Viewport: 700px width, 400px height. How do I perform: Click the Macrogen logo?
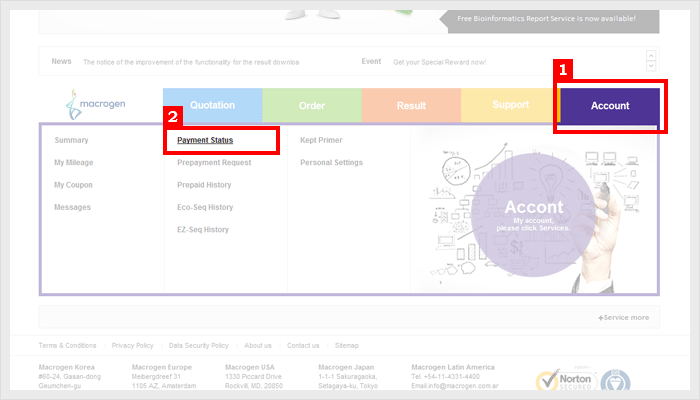[x=96, y=104]
